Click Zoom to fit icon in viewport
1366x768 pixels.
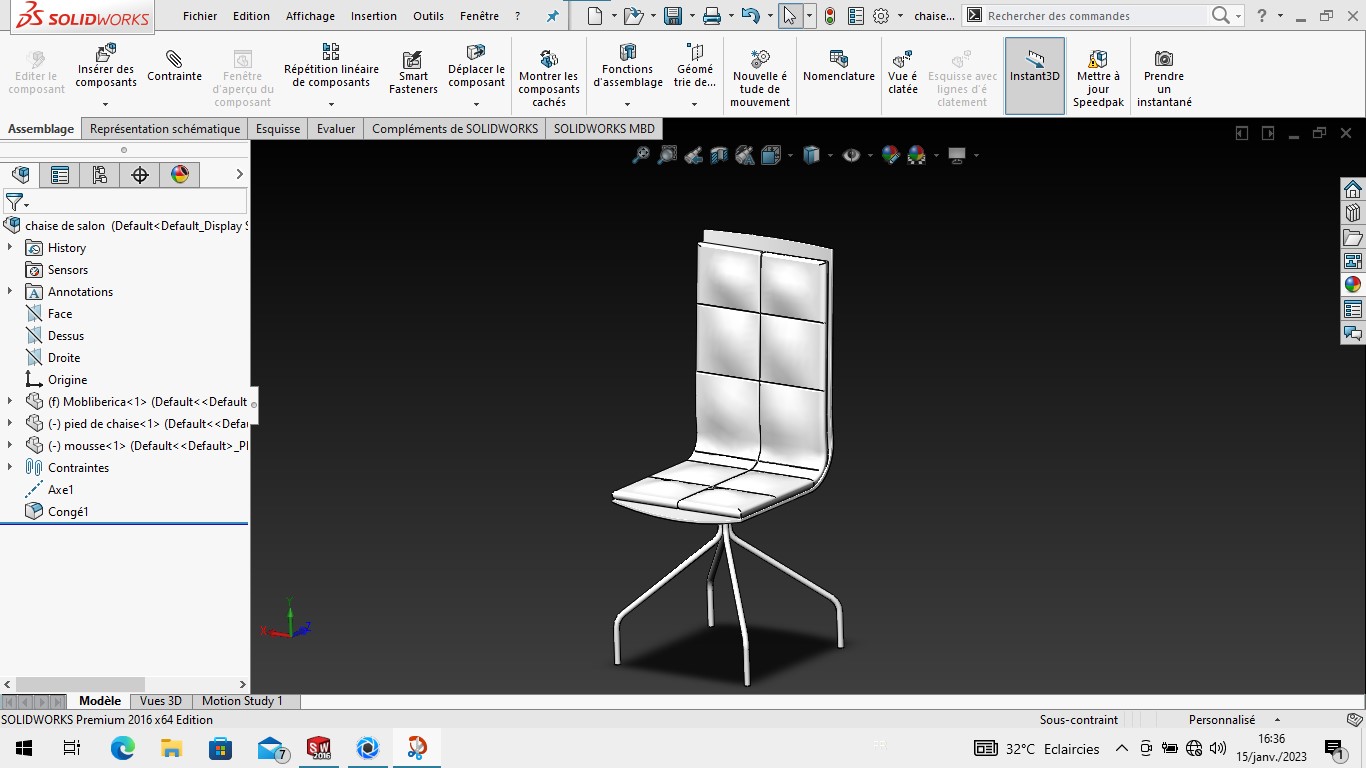point(641,155)
